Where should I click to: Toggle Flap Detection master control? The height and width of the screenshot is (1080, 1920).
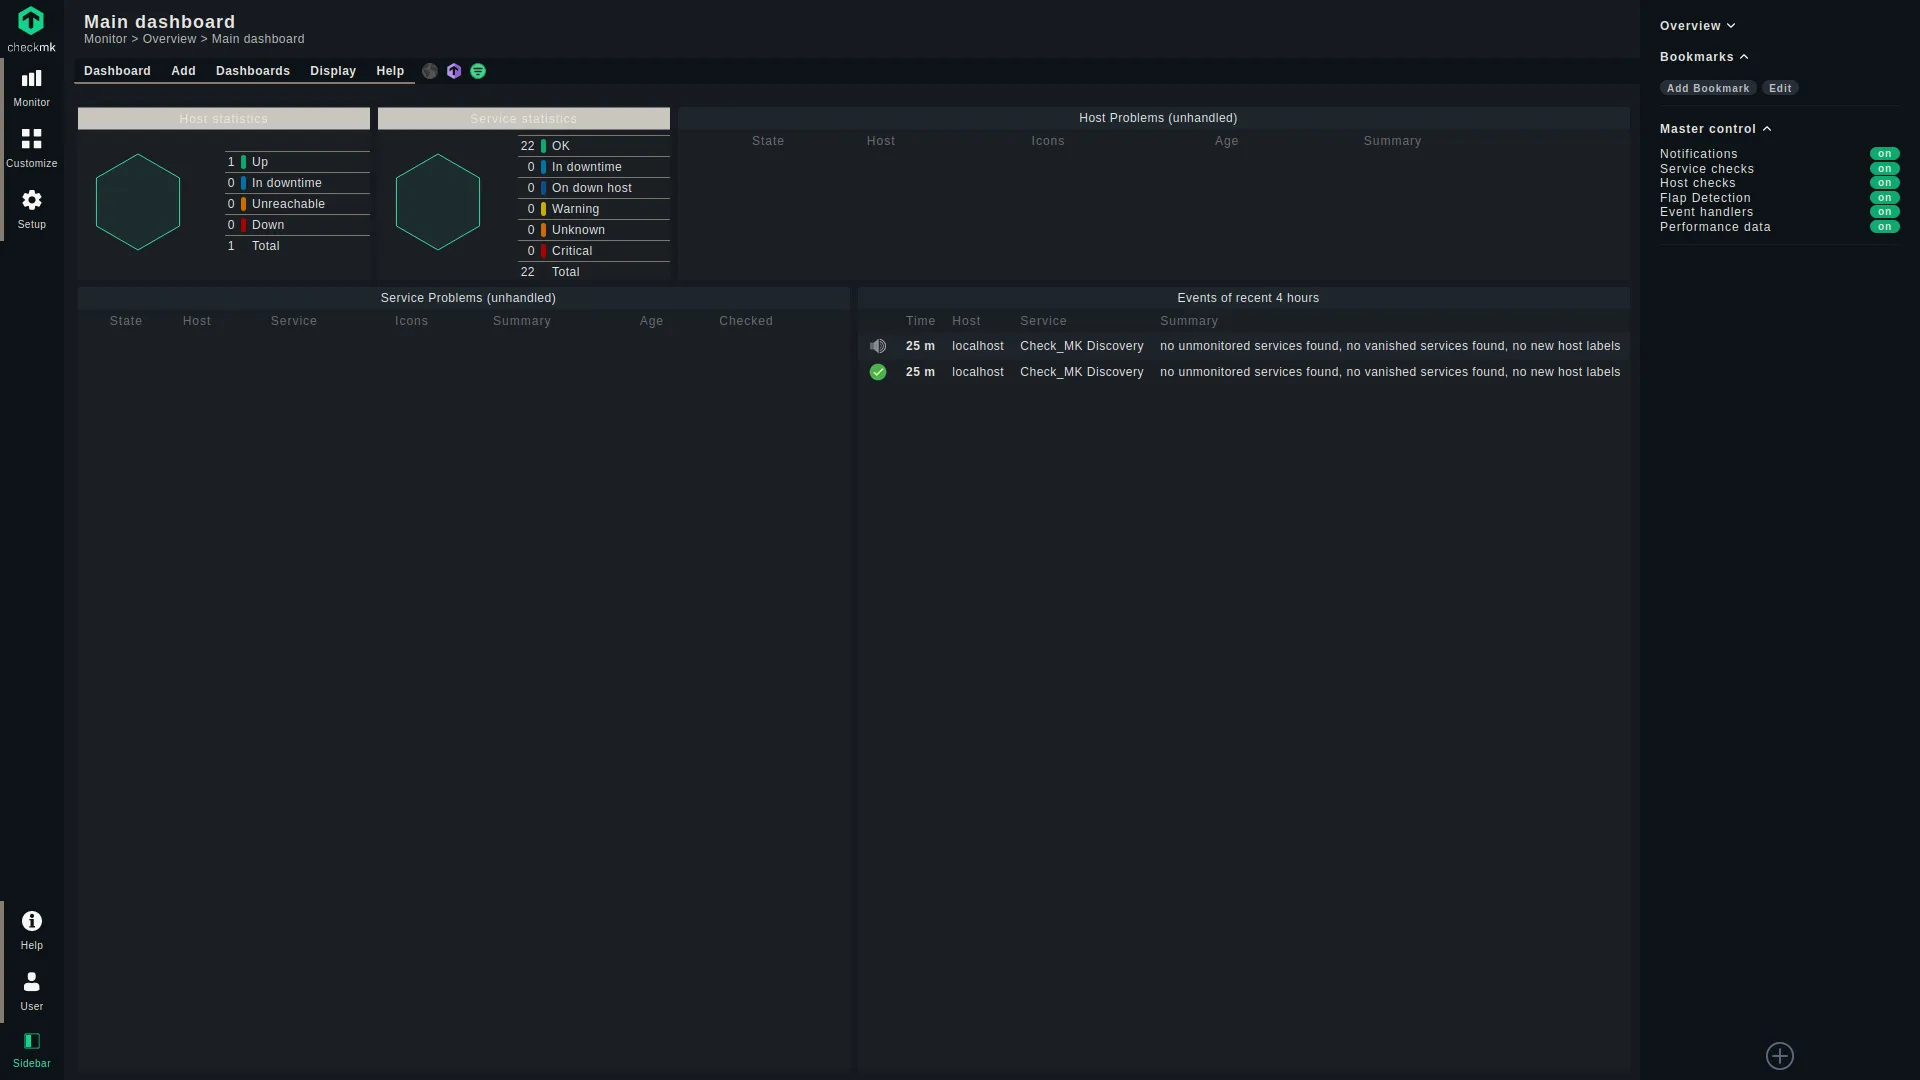pos(1884,198)
